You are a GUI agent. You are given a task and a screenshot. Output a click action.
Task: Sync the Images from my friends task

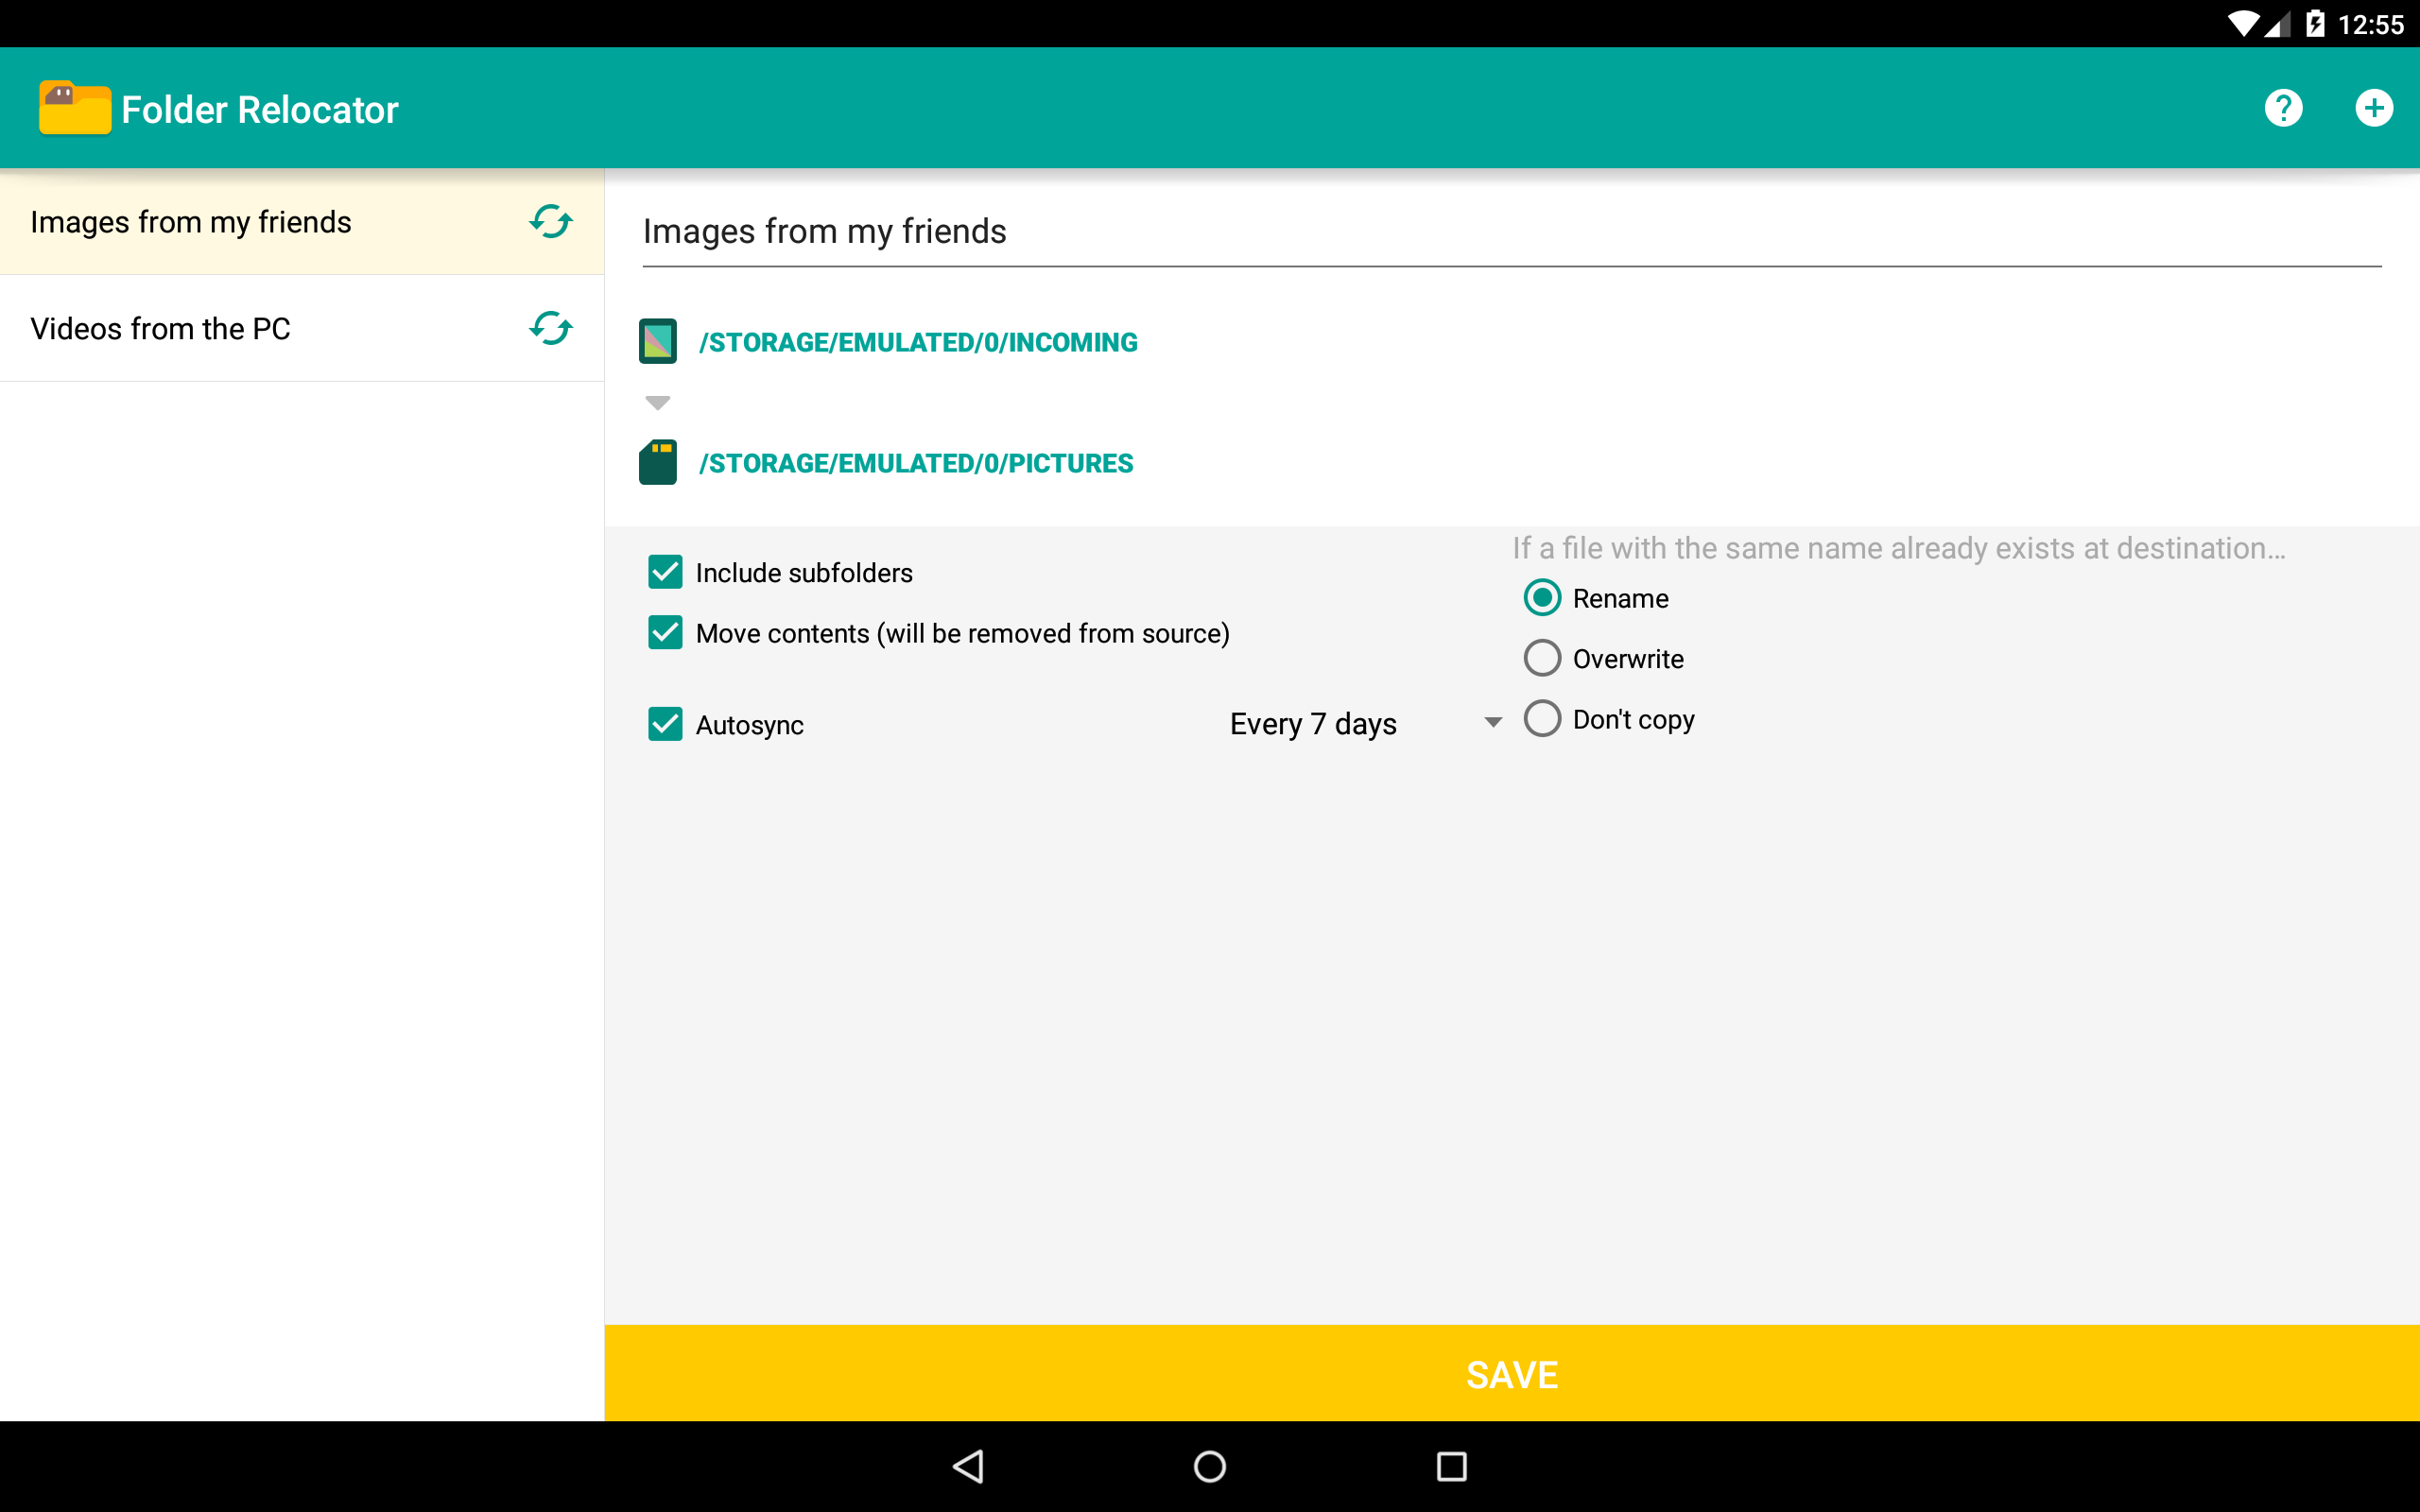[x=550, y=221]
